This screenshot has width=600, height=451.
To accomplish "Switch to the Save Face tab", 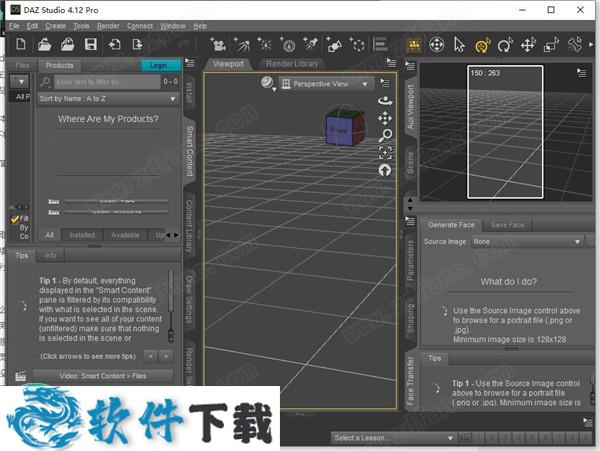I will [507, 225].
